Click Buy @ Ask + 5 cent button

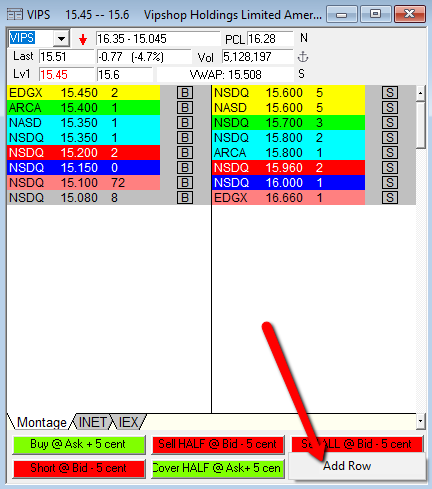[x=79, y=444]
